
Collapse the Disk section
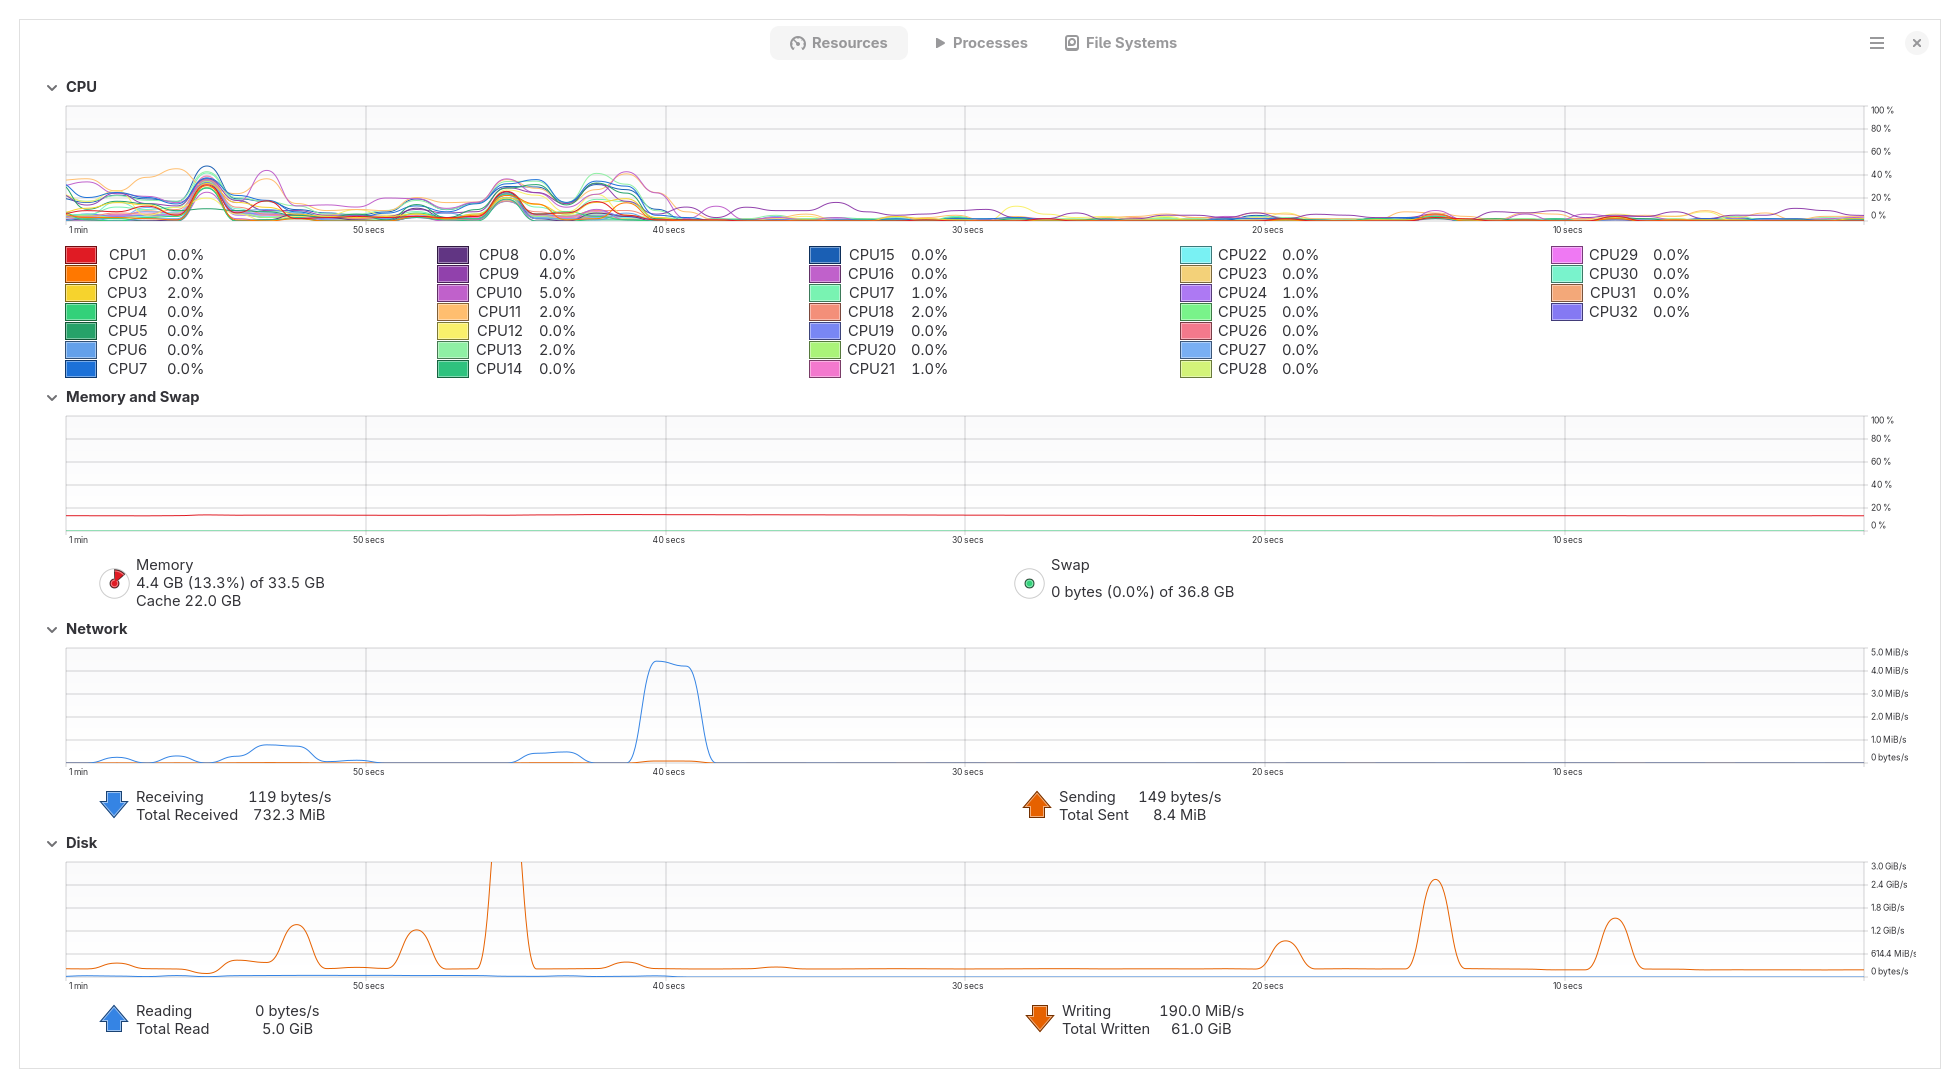point(52,843)
